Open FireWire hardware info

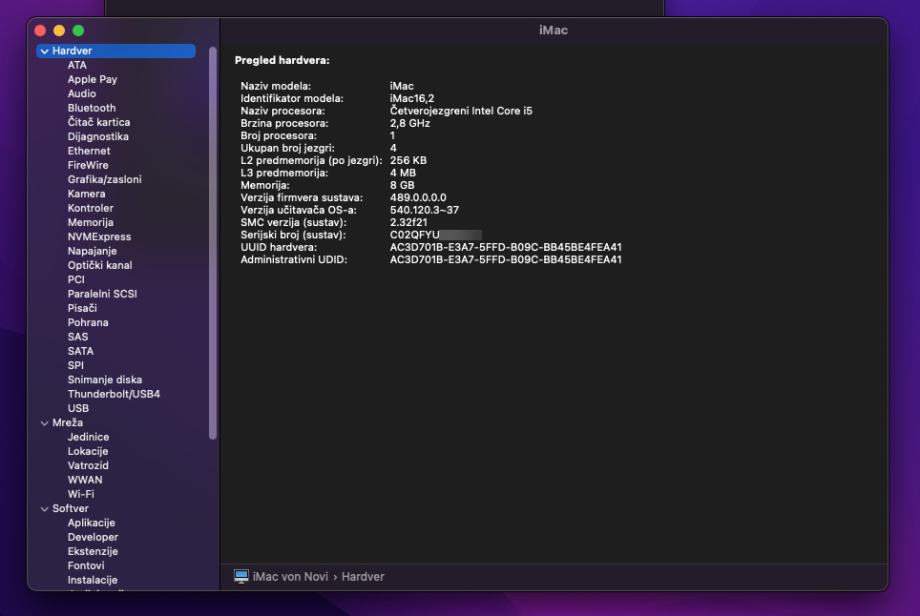click(88, 165)
